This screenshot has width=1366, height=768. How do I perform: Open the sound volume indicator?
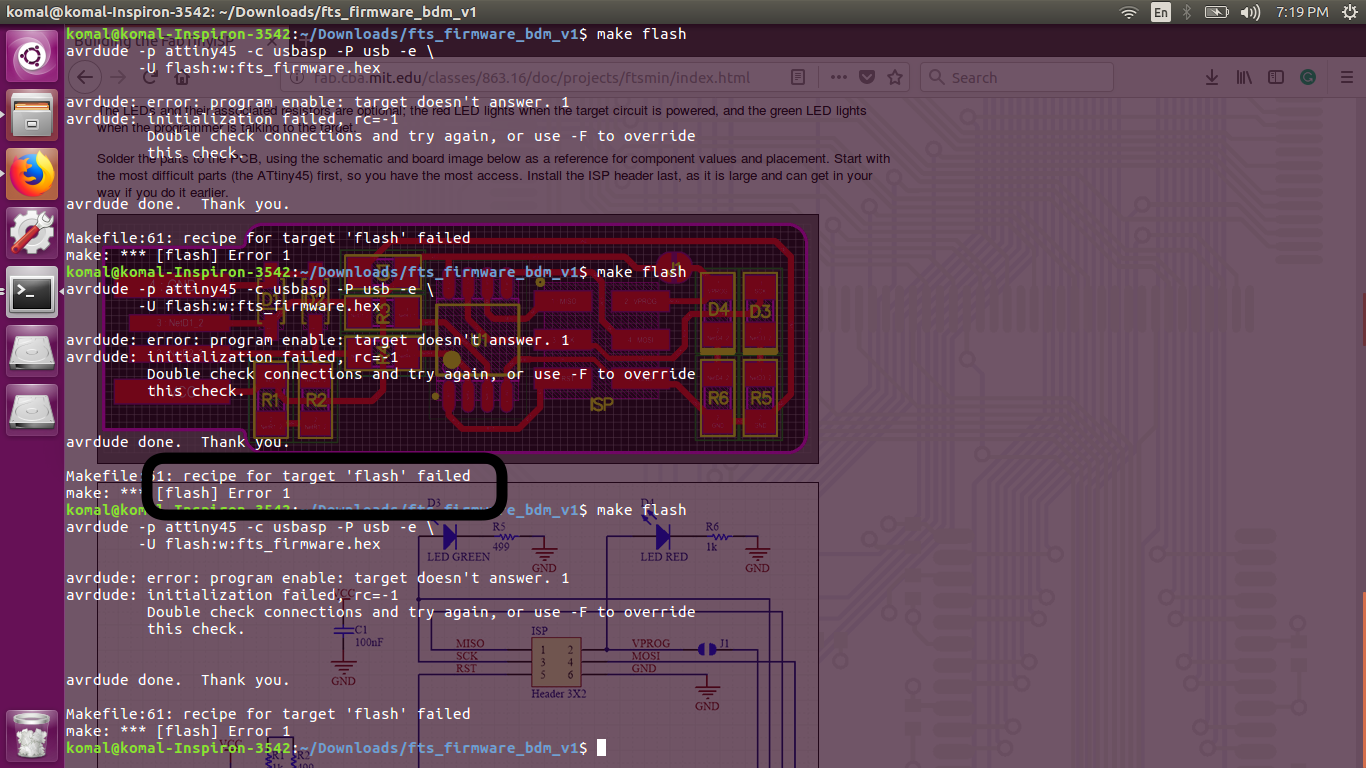[x=1250, y=12]
